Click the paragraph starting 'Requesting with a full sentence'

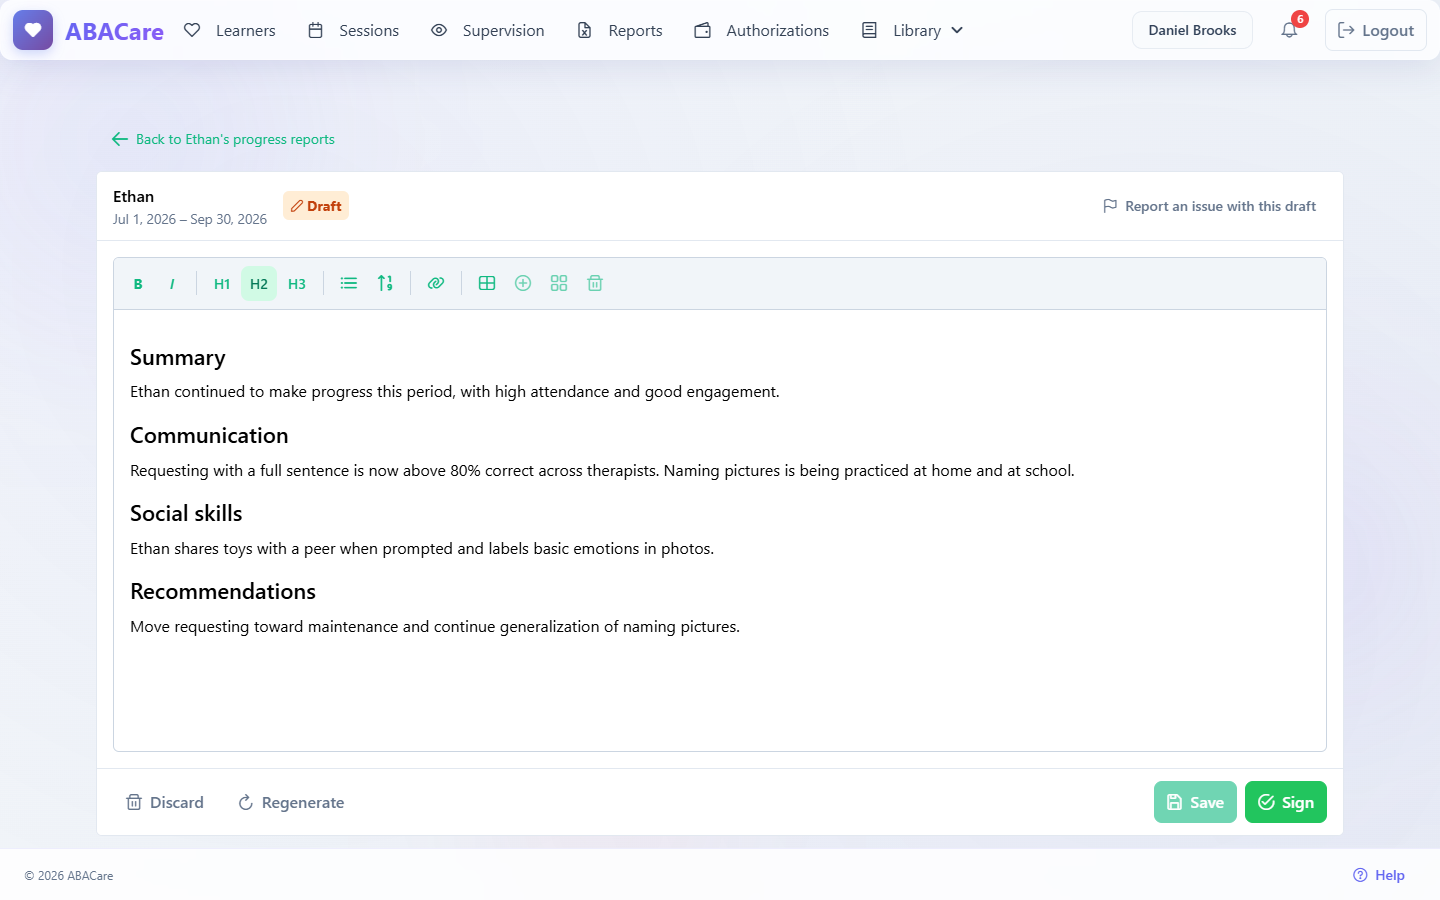(602, 471)
